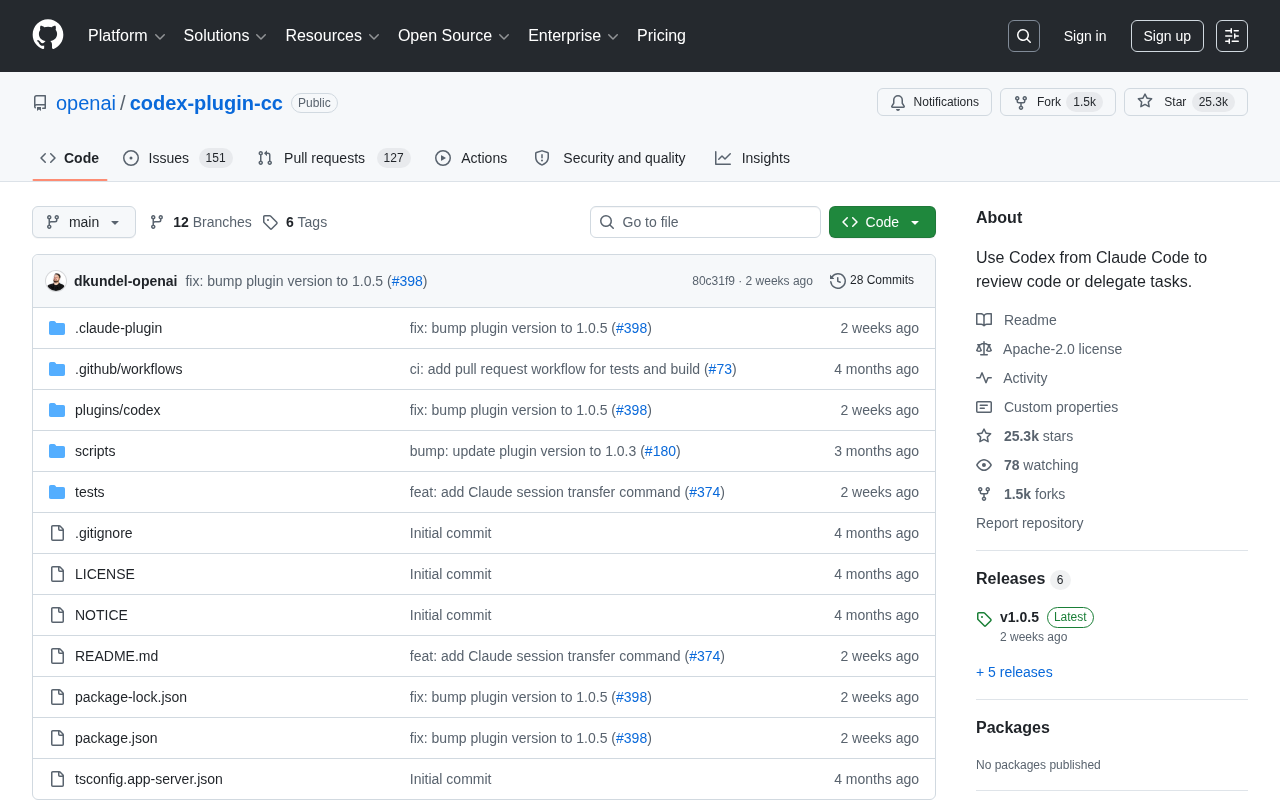Click the bell icon in Notifications button
This screenshot has height=800, width=1280.
click(x=898, y=102)
